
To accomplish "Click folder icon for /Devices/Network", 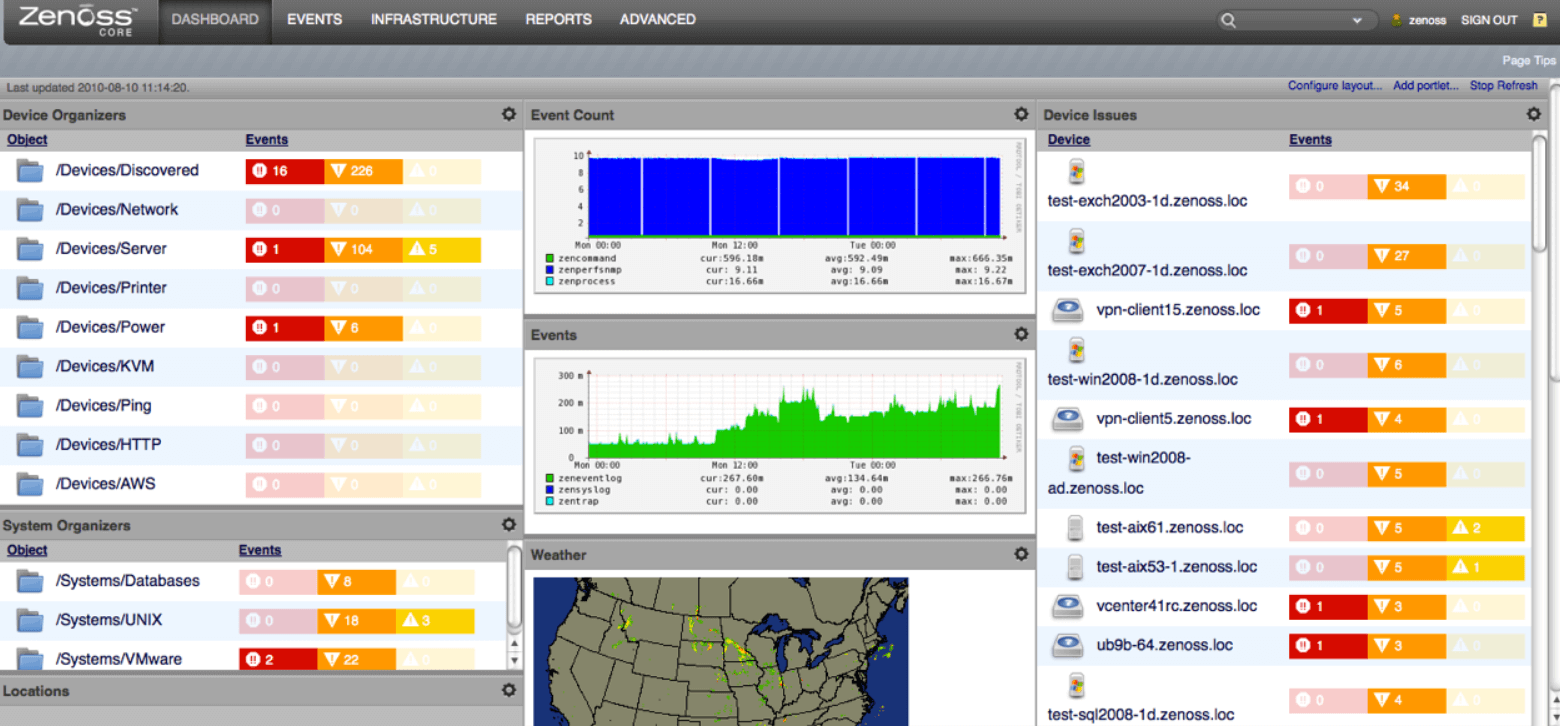I will [30, 210].
